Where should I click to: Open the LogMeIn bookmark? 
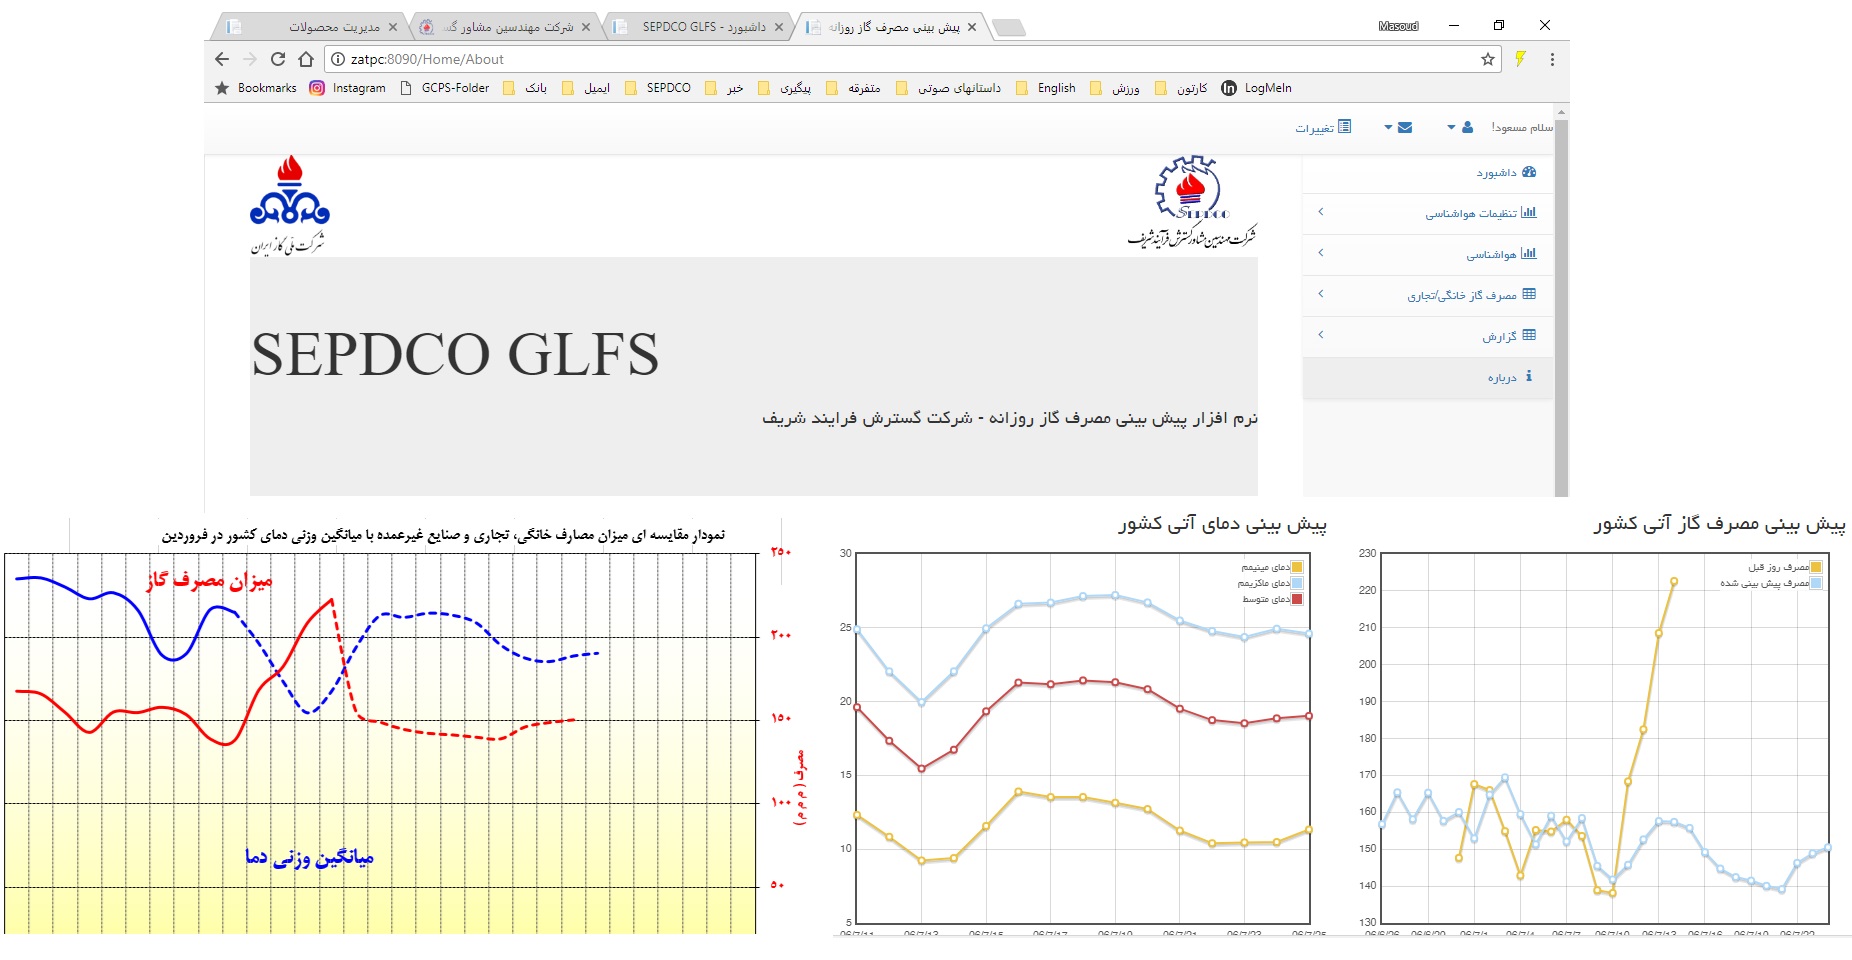pos(1256,88)
